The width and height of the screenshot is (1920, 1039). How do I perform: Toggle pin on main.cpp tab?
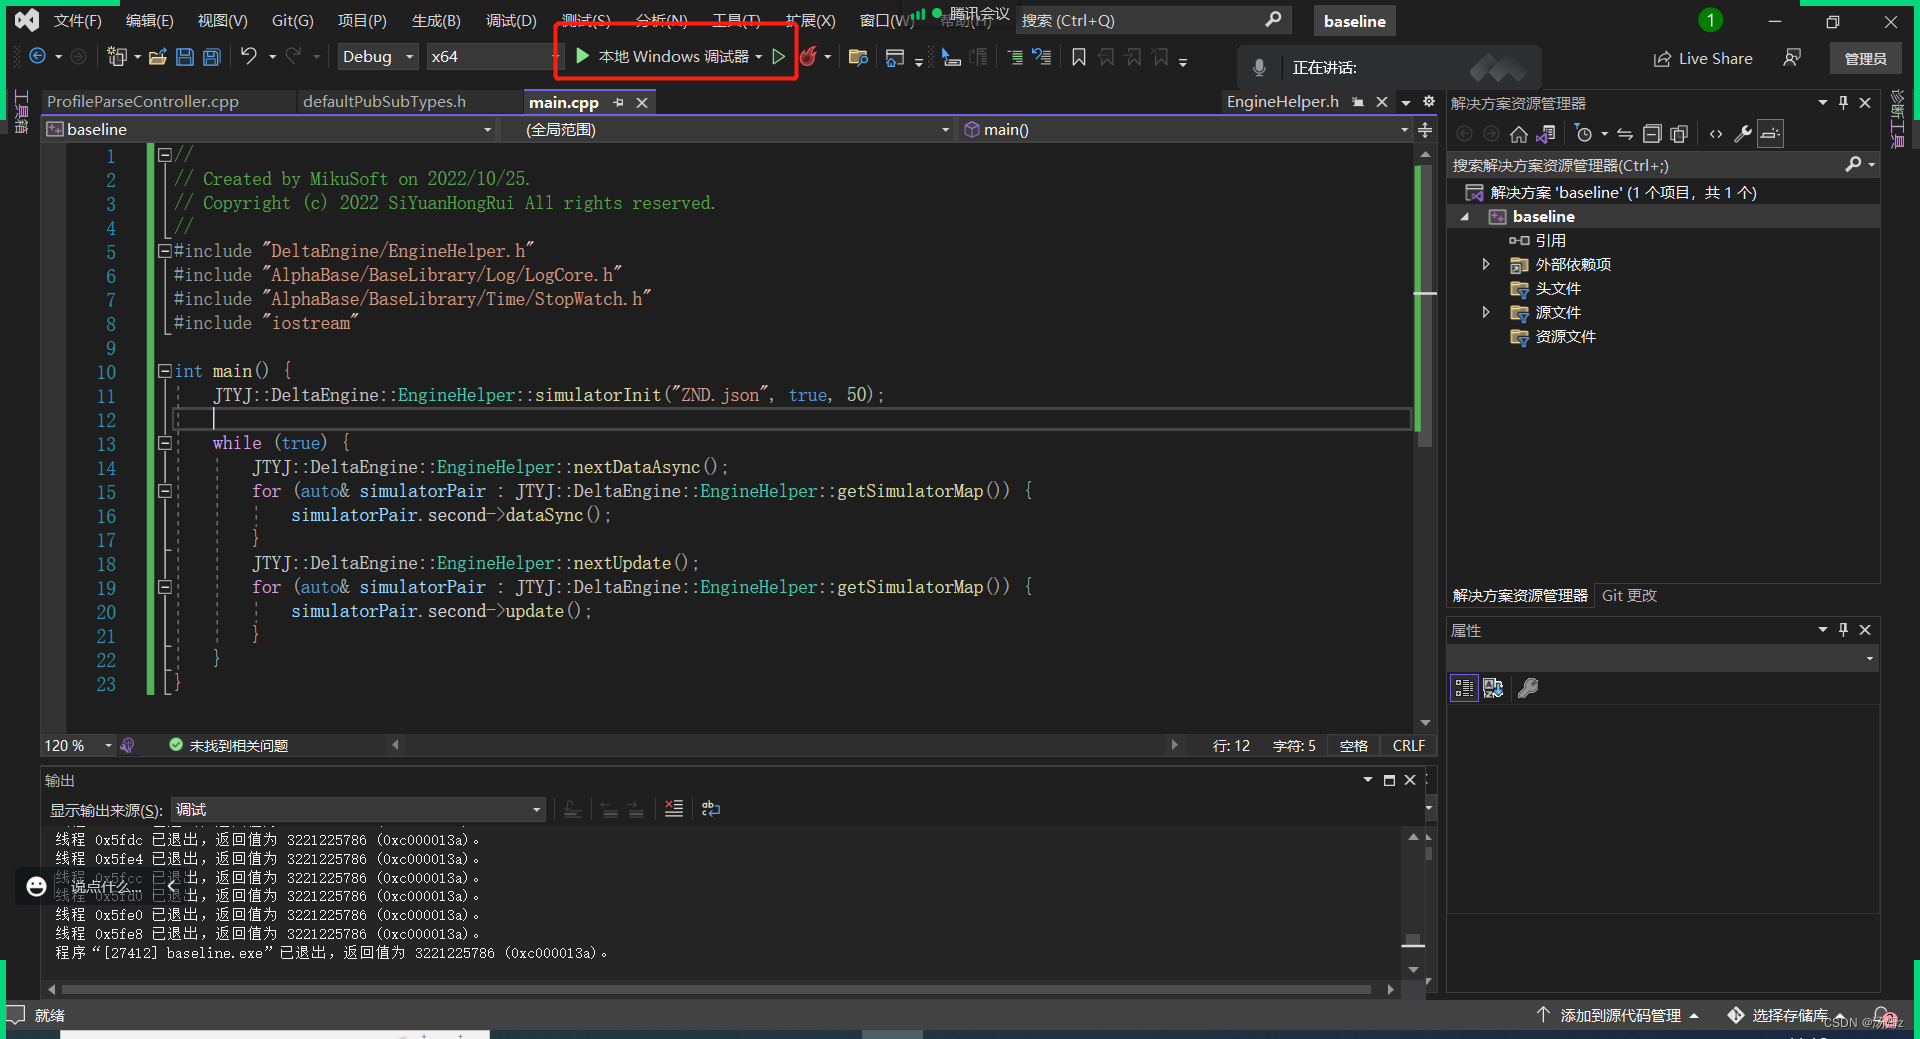coord(618,102)
